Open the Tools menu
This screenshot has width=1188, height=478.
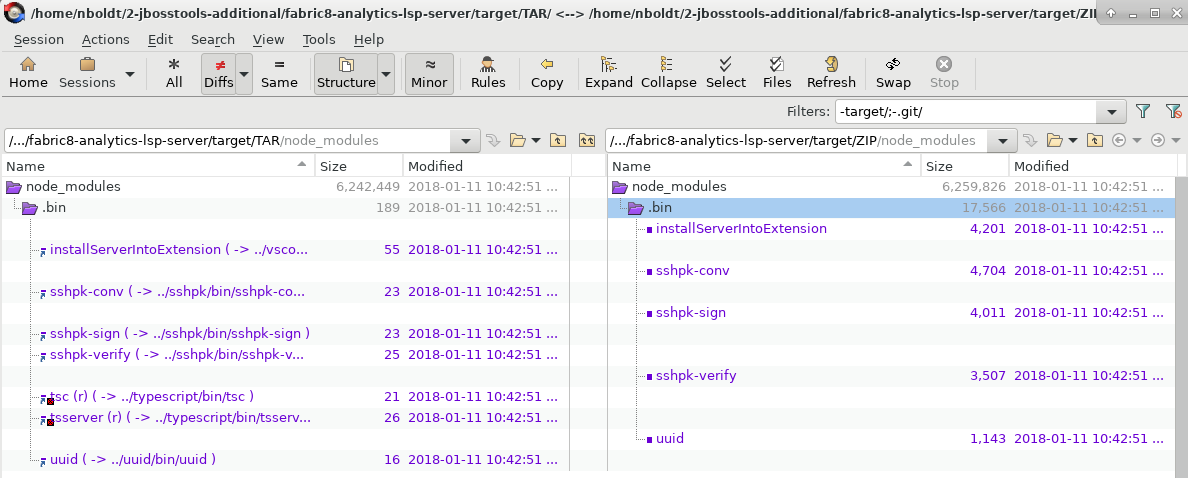[319, 39]
